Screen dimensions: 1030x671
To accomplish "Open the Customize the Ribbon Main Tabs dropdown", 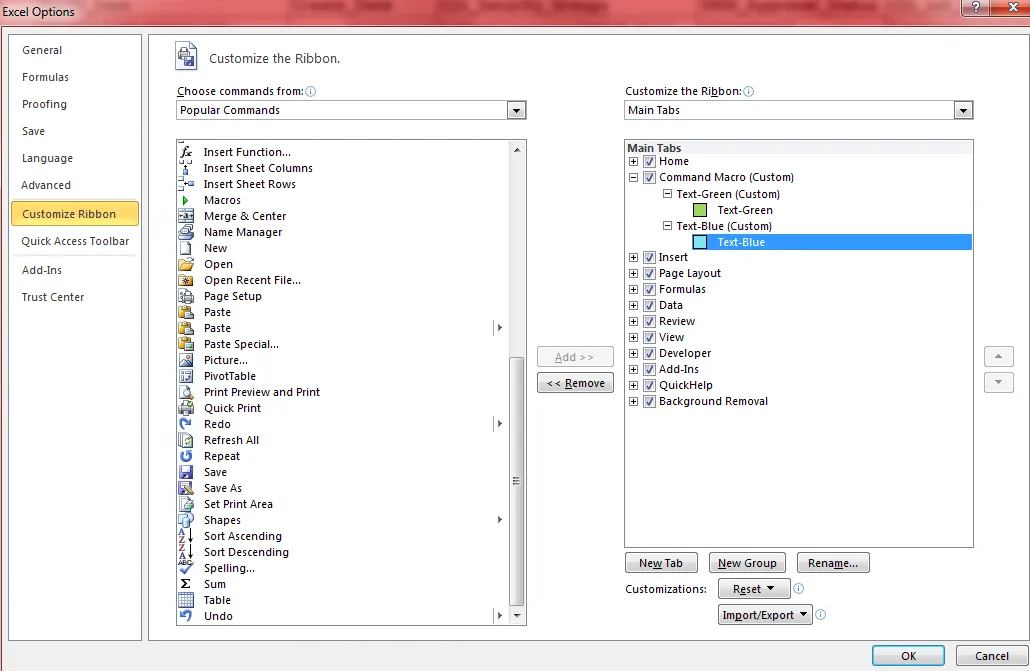I will (x=963, y=110).
